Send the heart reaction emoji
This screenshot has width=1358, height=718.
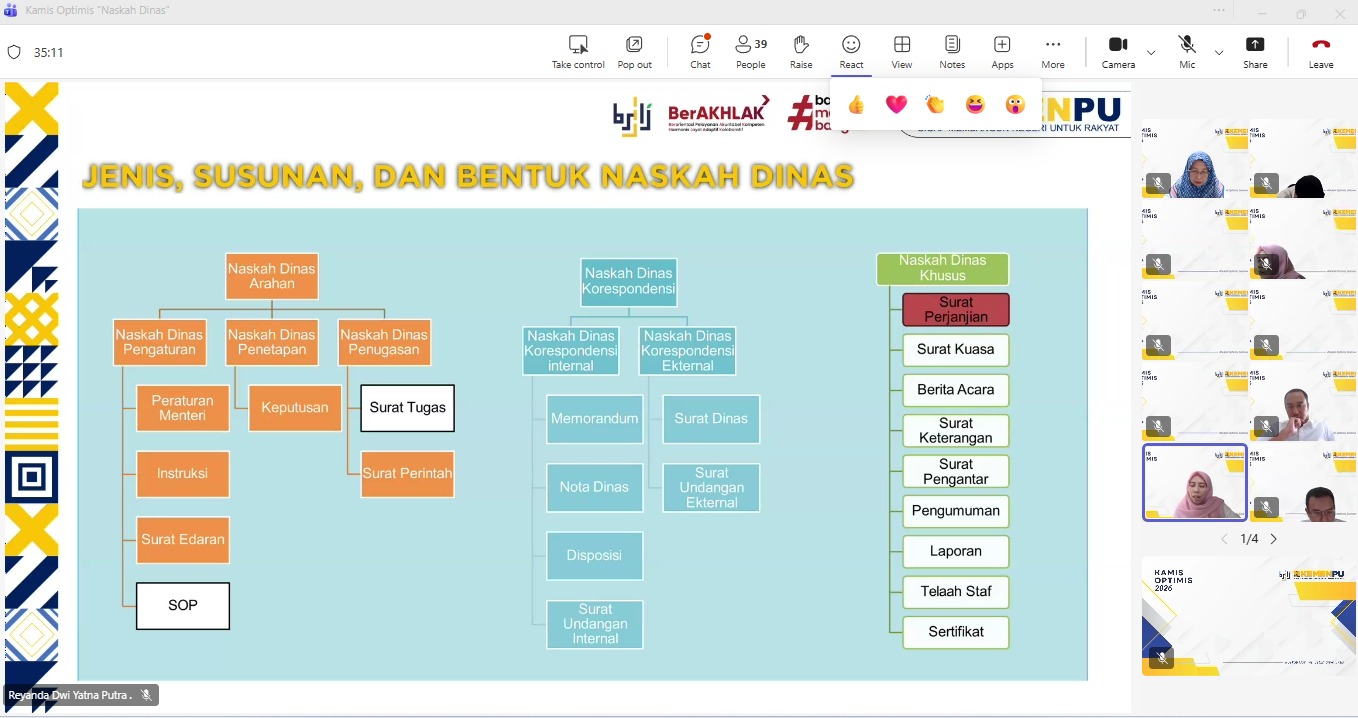896,105
